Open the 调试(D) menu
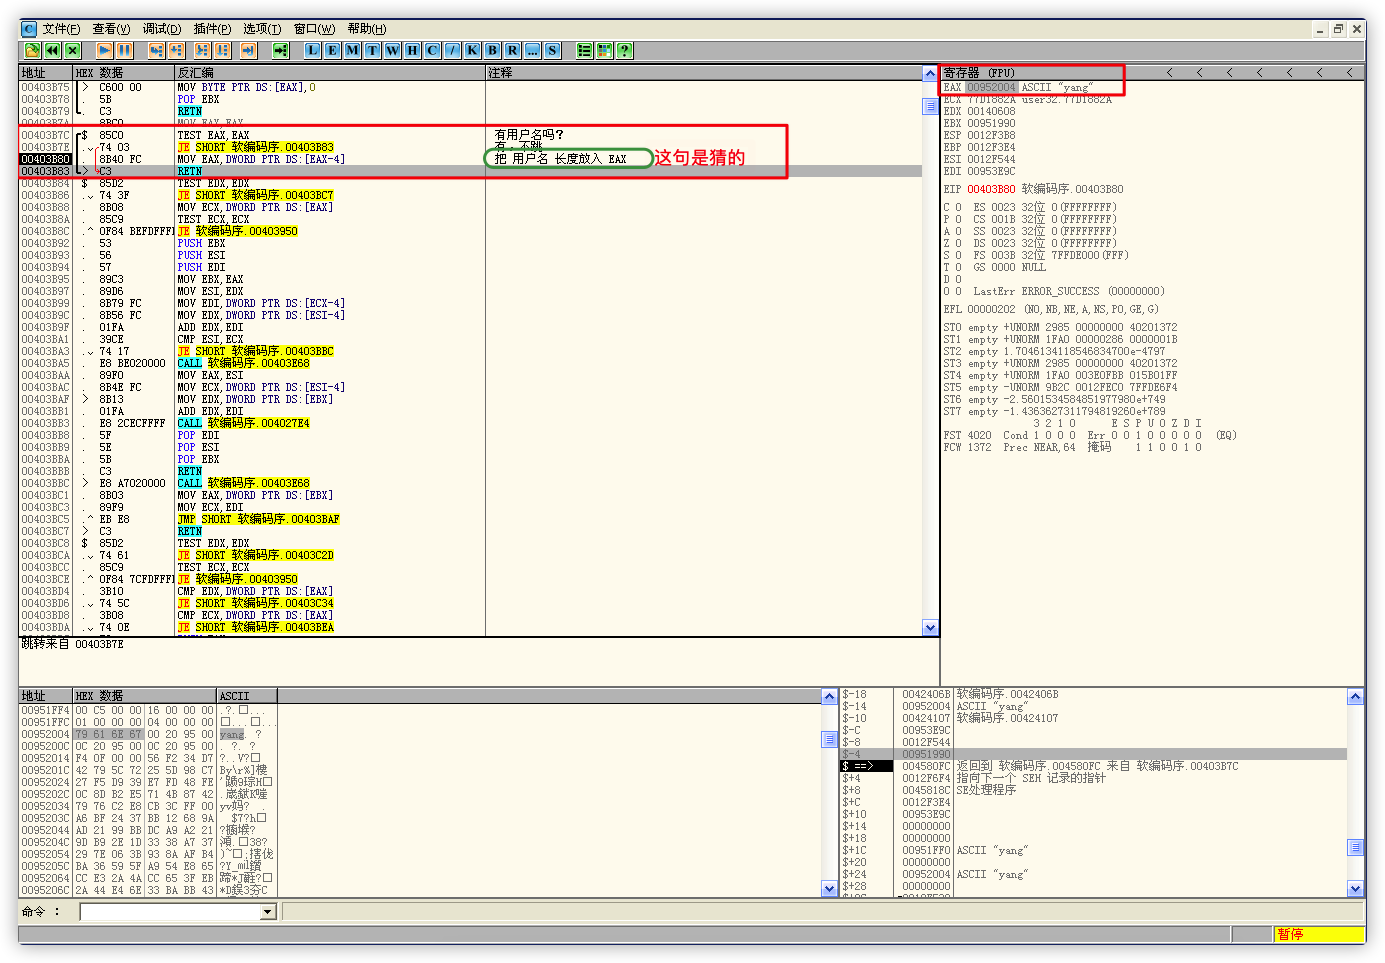 (x=161, y=29)
